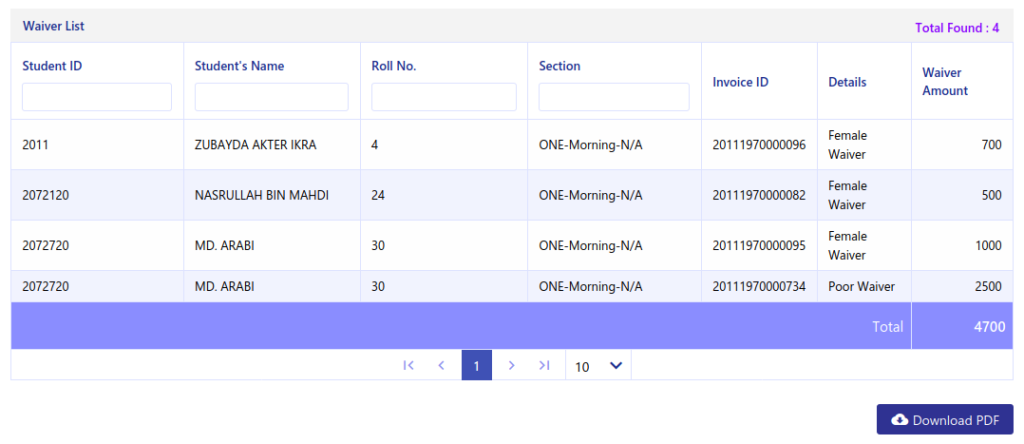The width and height of the screenshot is (1024, 444).
Task: Select the Poor Waiver row
Action: click(511, 286)
